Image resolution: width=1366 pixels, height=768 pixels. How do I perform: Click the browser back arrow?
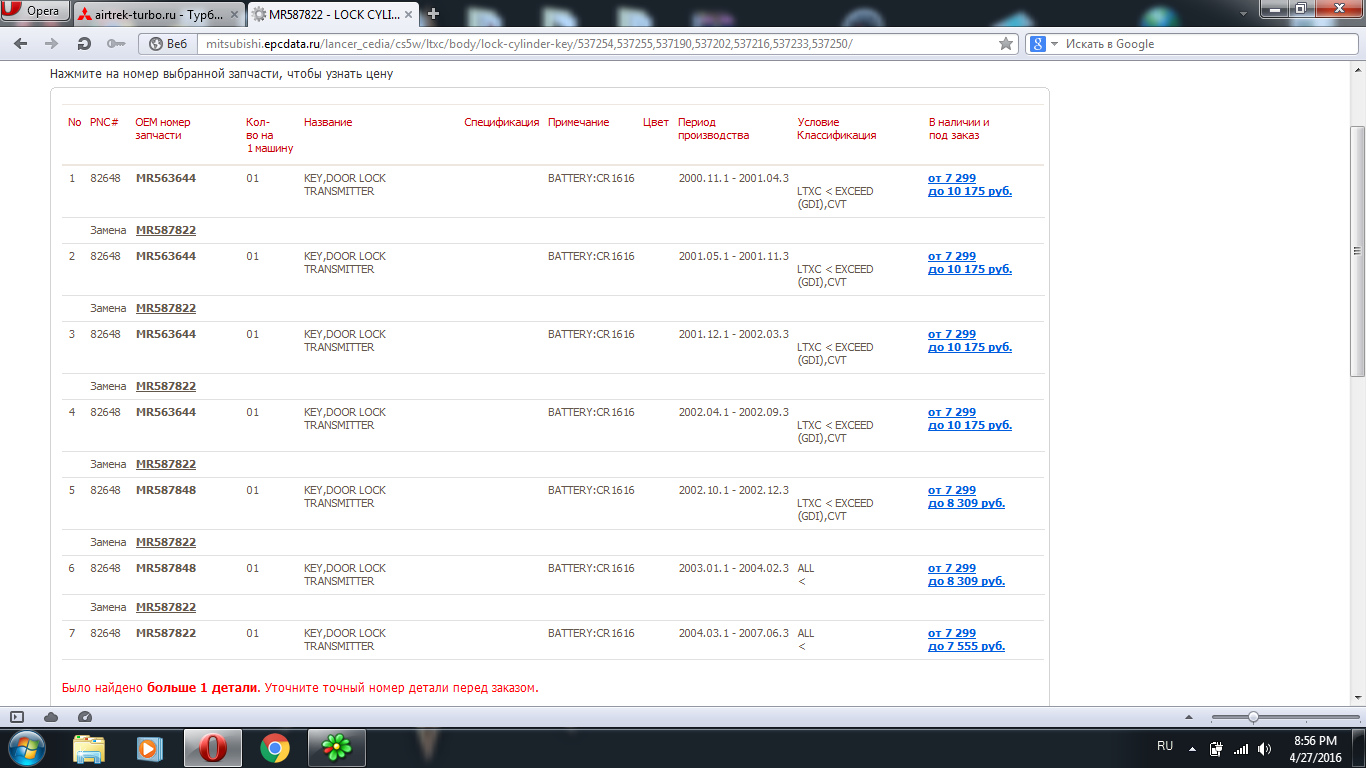21,44
